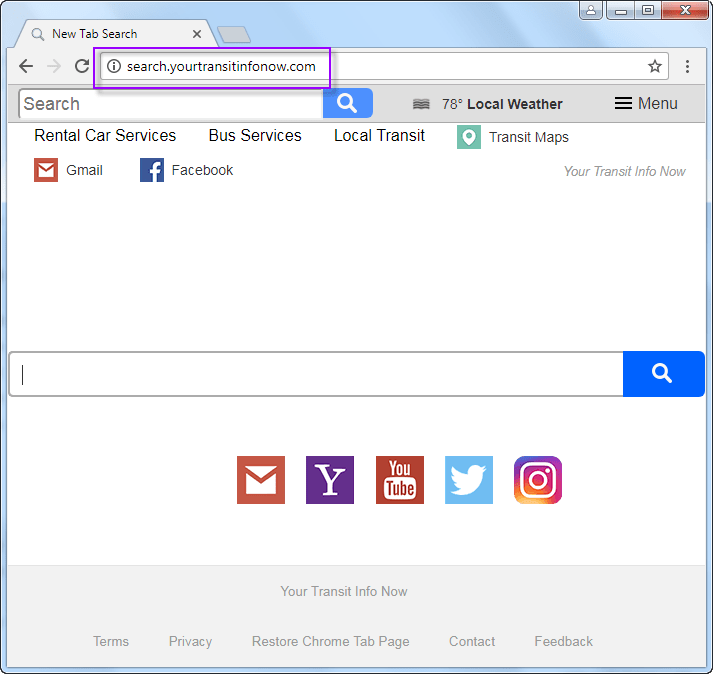Image resolution: width=713 pixels, height=674 pixels.
Task: Open the Privacy footer link
Action: (191, 641)
